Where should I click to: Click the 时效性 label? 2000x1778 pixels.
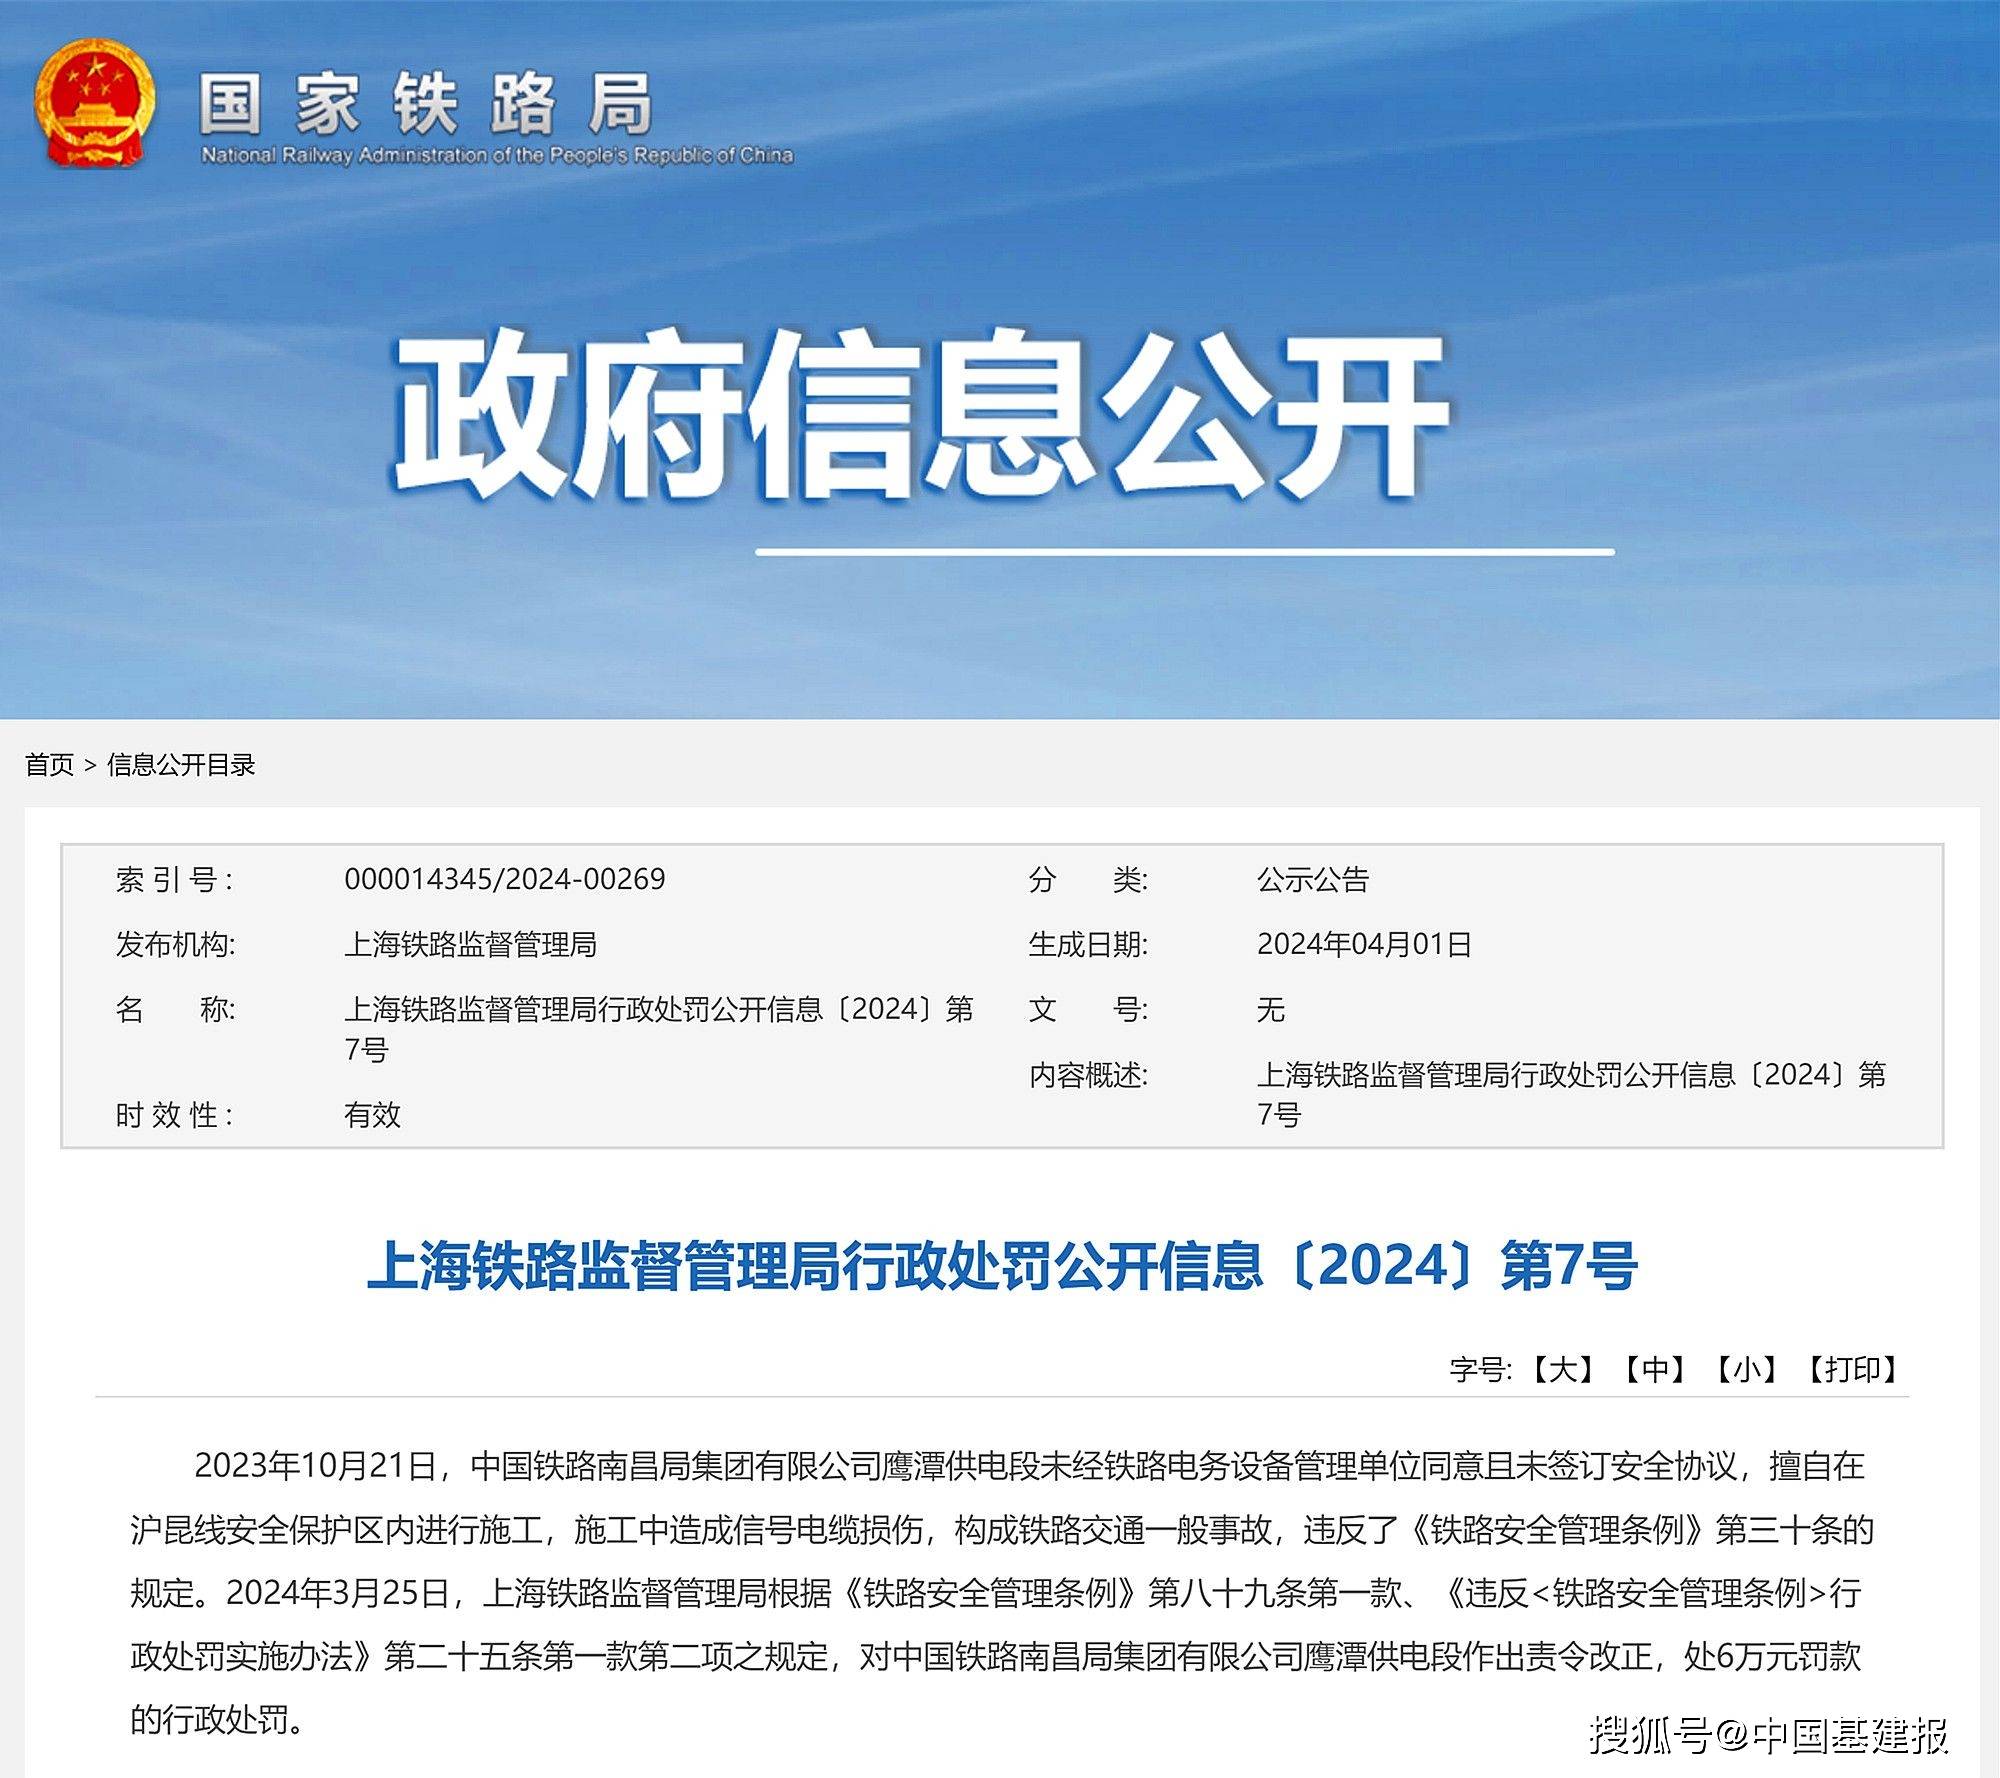tap(174, 1114)
